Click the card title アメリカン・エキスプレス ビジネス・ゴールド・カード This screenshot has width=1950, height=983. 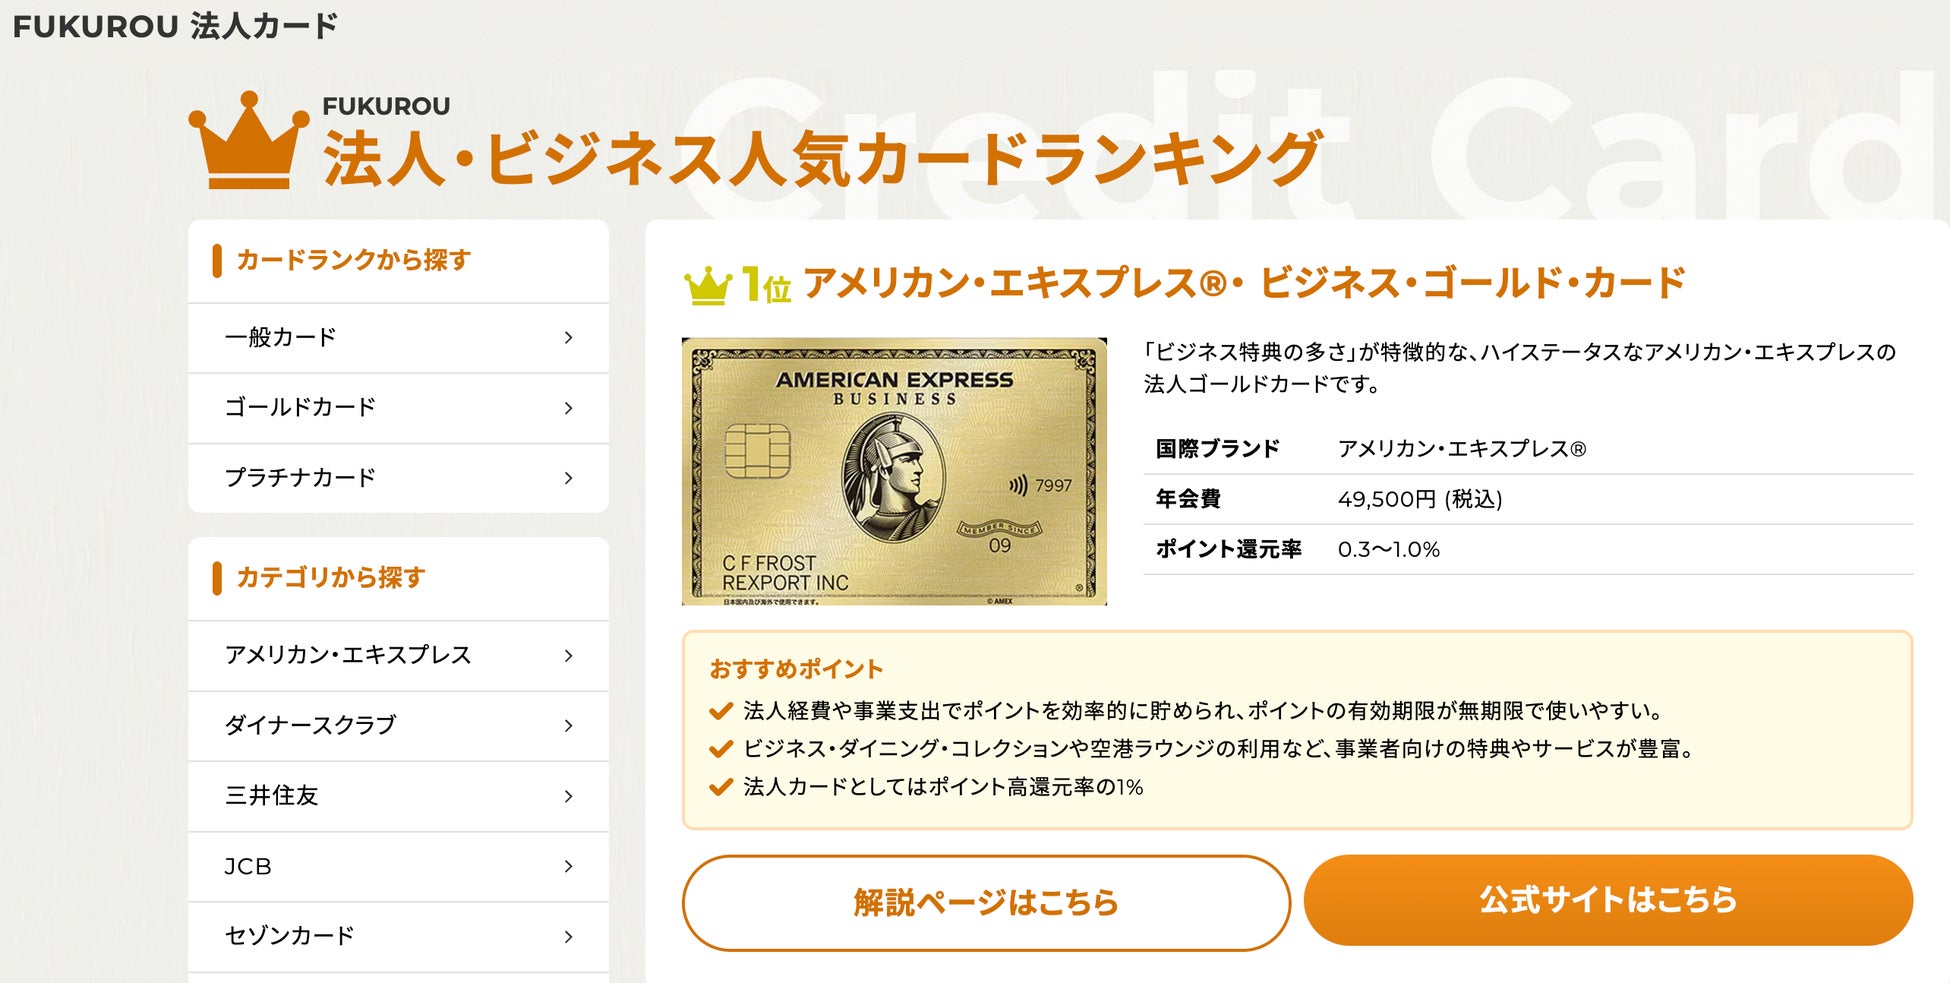point(1244,284)
